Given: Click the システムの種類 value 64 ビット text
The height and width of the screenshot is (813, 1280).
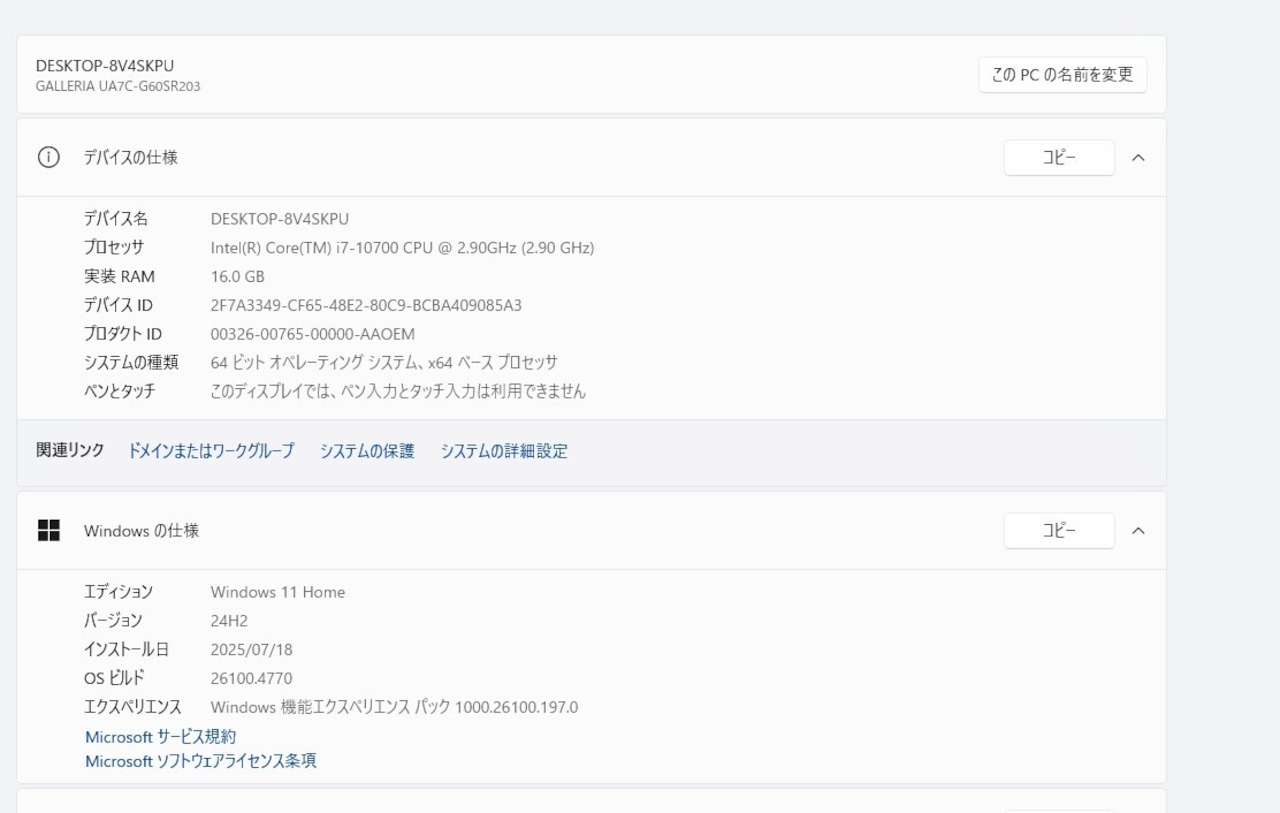Looking at the screenshot, I should tap(384, 362).
